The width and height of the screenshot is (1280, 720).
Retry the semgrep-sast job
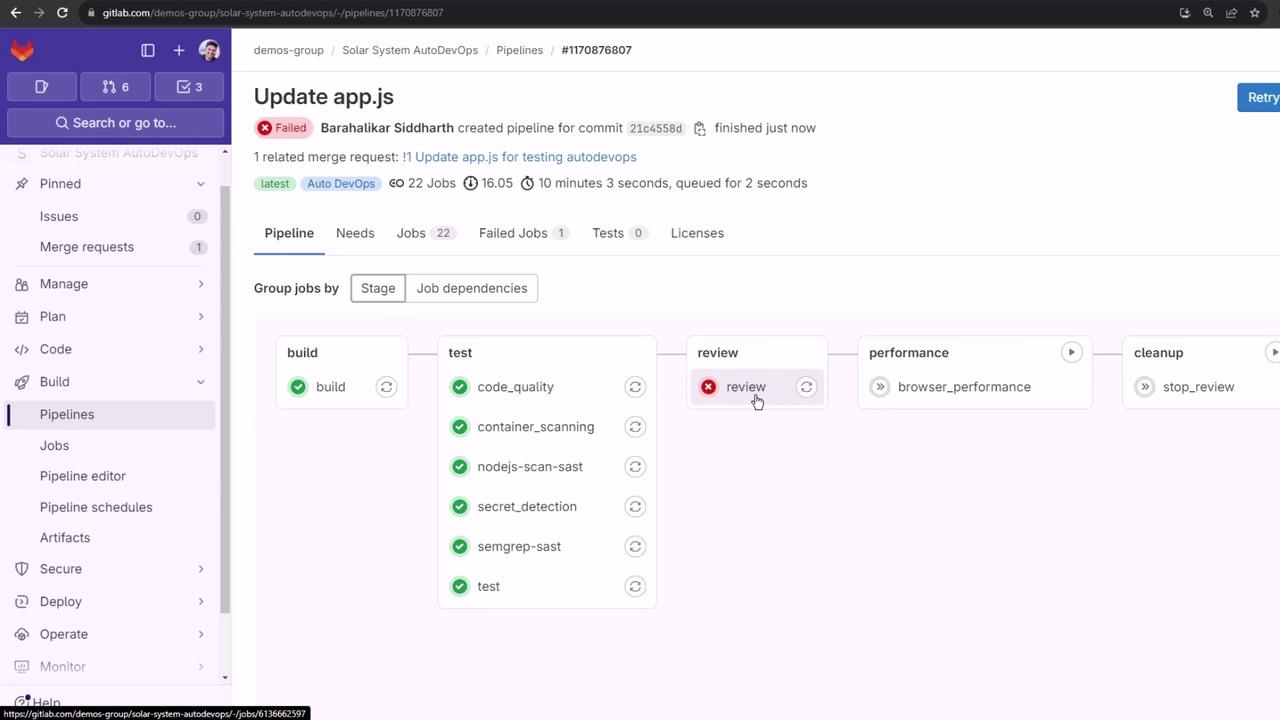[x=635, y=547]
